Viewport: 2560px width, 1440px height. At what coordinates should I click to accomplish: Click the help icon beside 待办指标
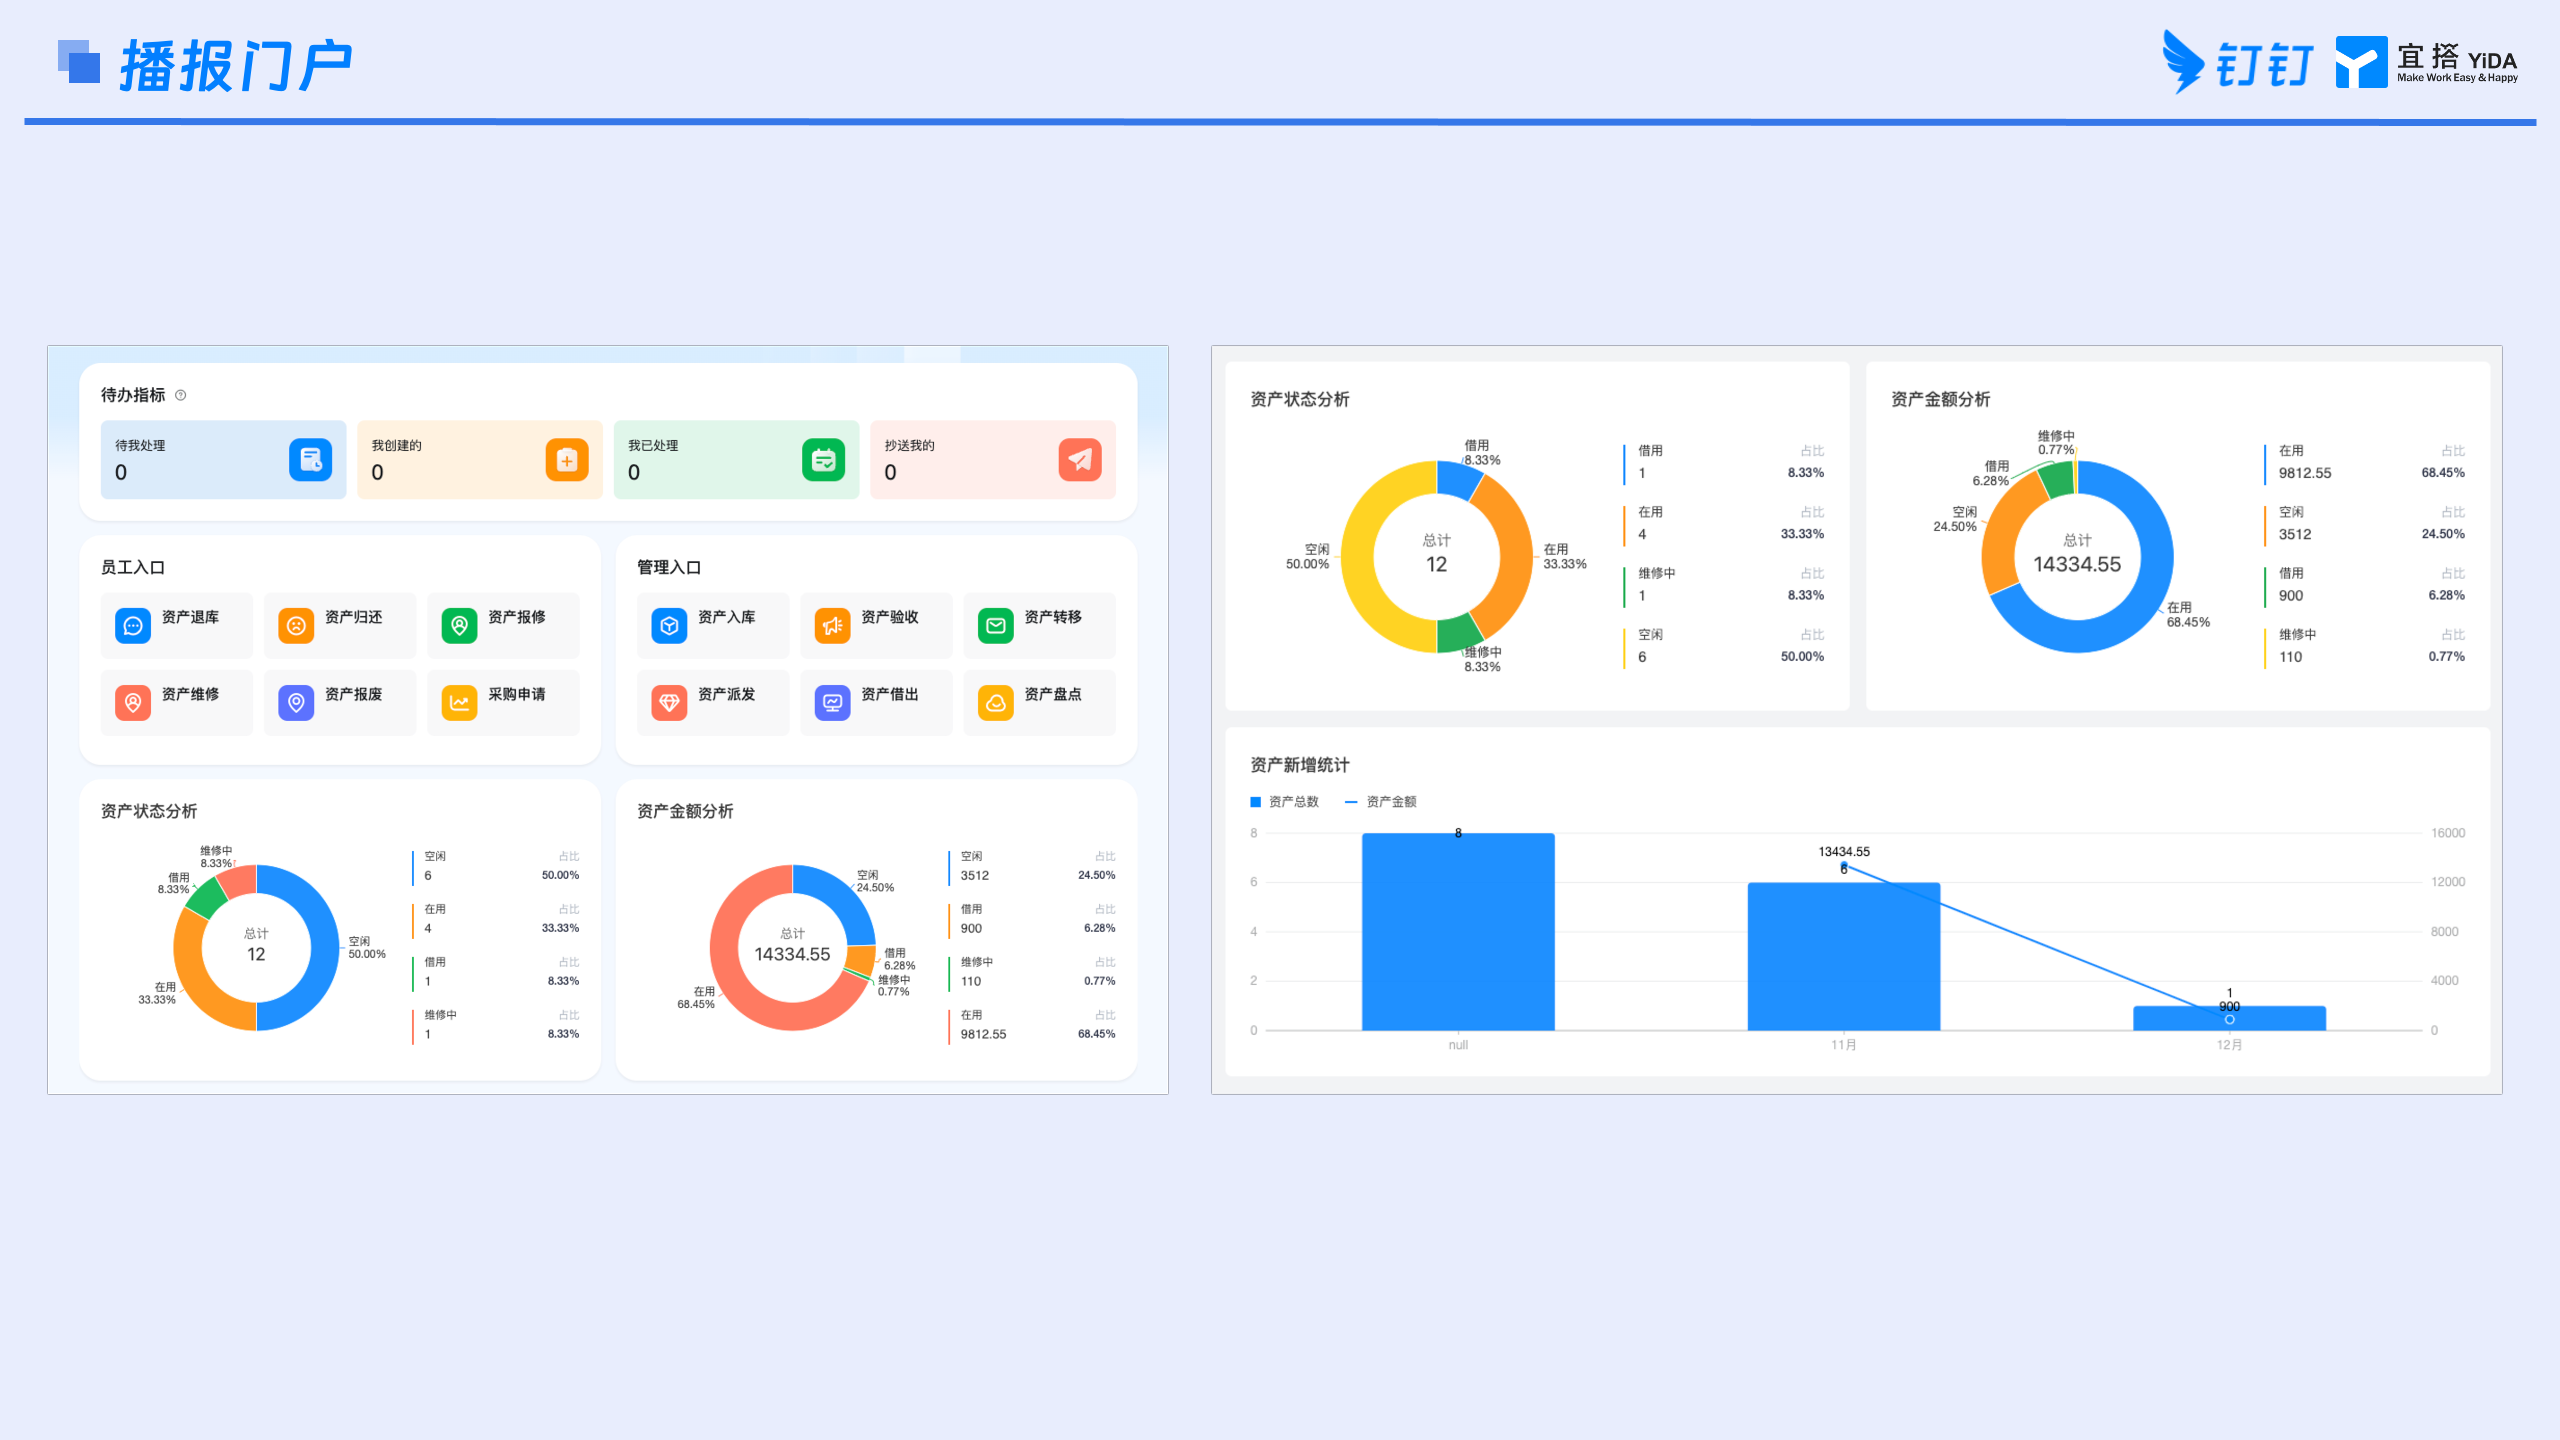[x=181, y=395]
